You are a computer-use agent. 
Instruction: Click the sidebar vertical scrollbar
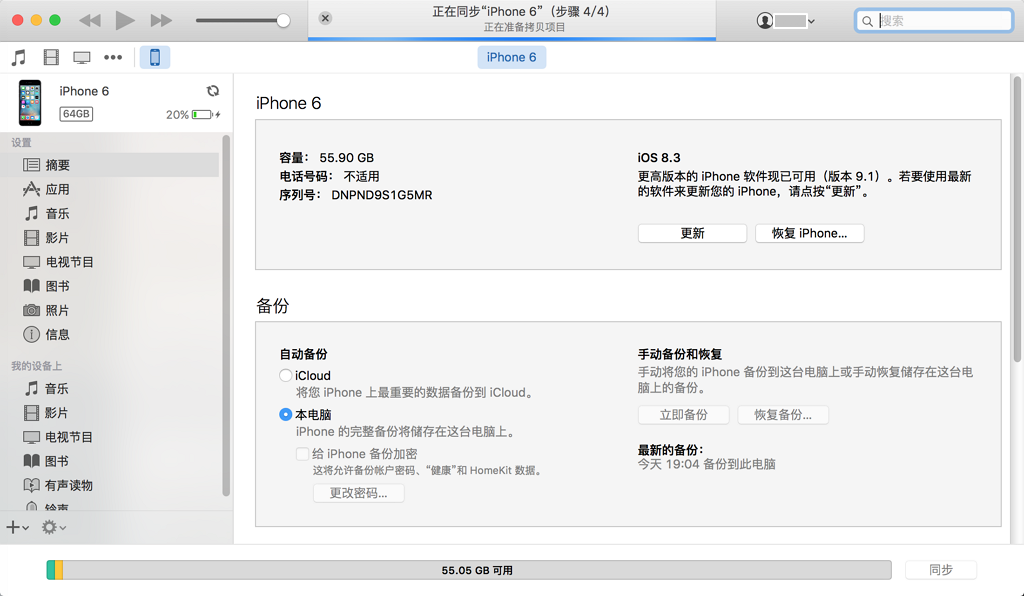click(x=226, y=316)
